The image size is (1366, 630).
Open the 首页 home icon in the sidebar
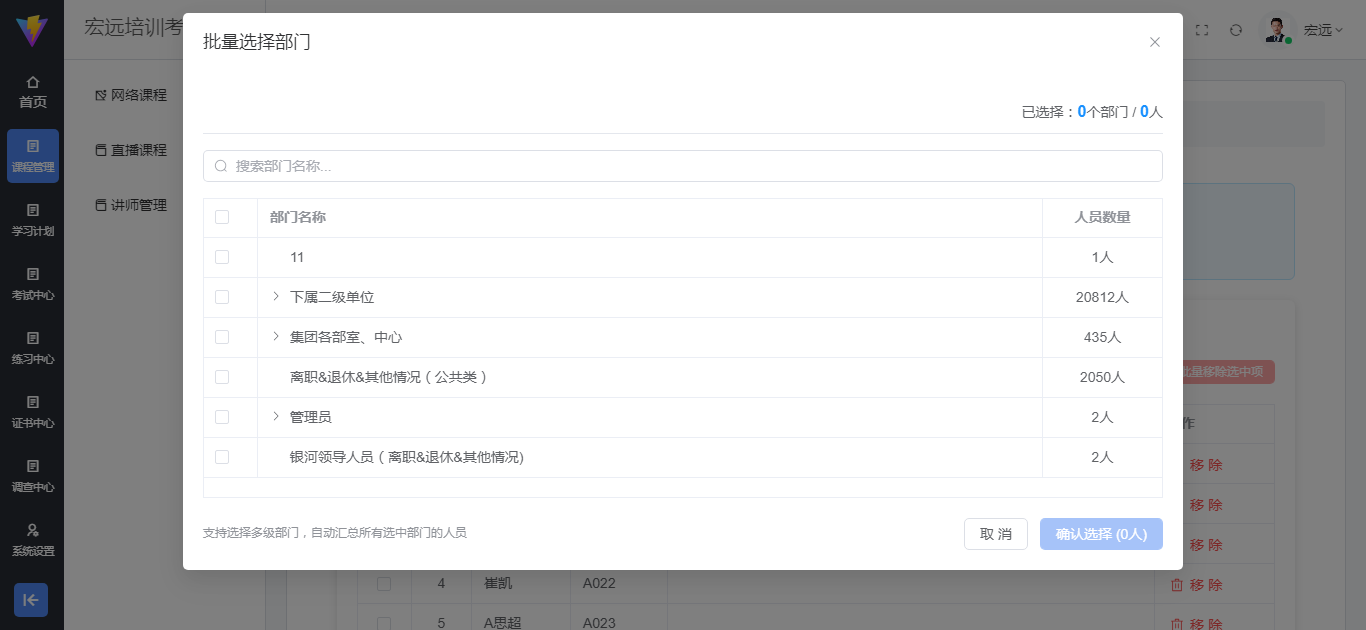[32, 90]
